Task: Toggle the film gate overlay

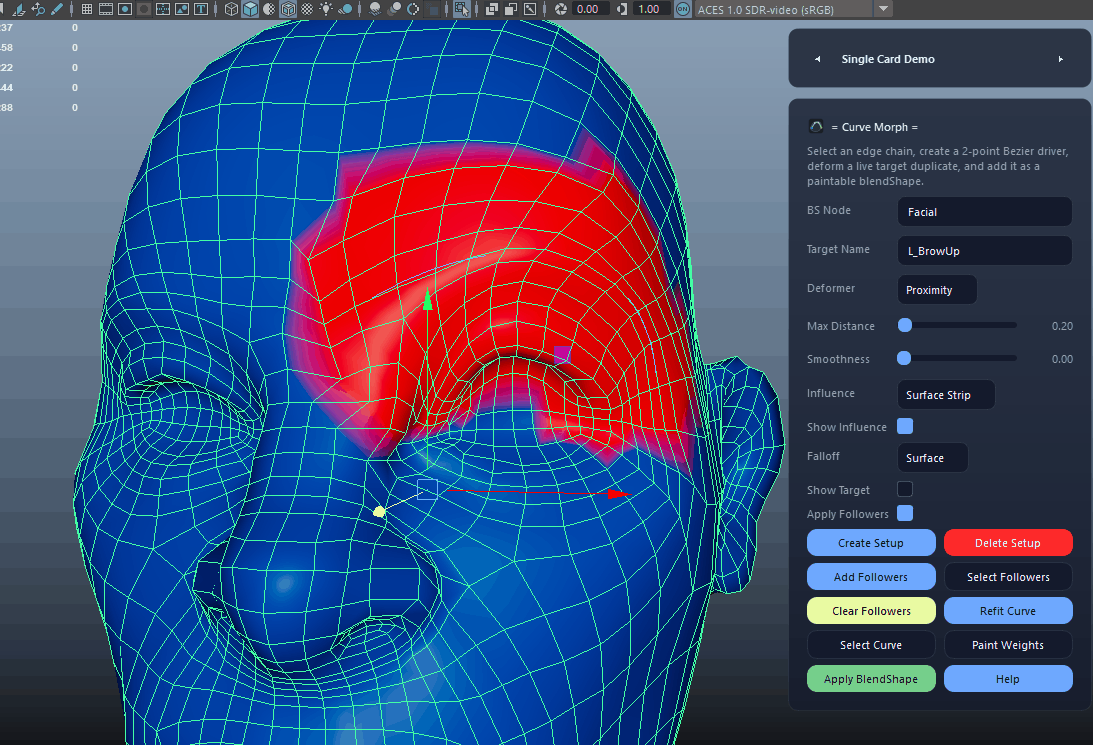Action: coord(106,9)
